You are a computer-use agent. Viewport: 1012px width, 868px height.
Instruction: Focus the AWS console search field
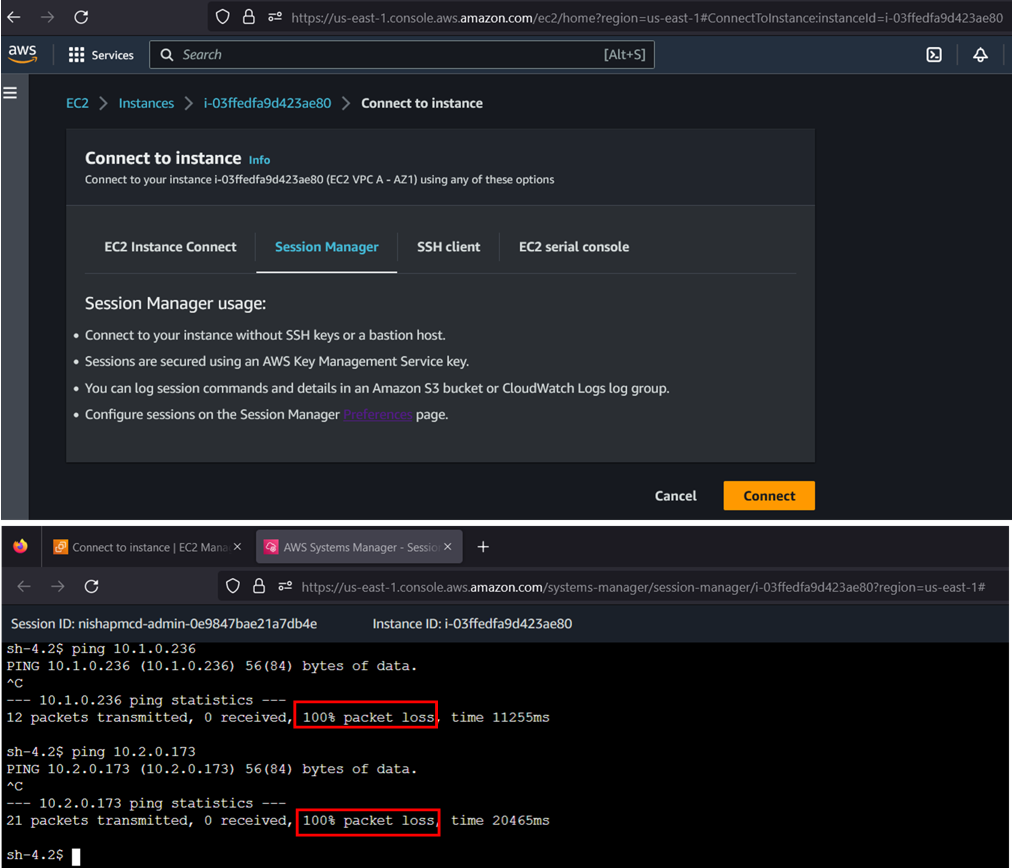pos(400,55)
